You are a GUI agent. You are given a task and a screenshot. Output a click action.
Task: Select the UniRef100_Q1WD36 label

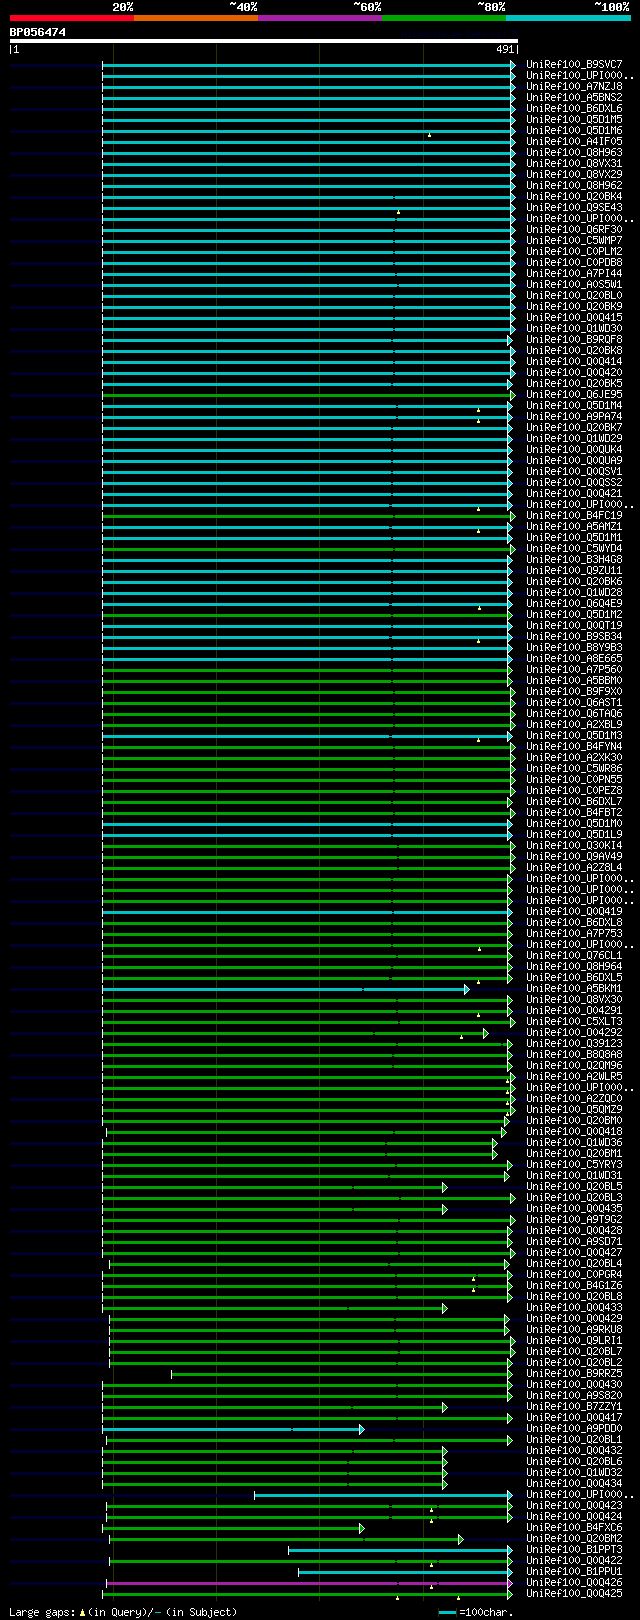[574, 1143]
